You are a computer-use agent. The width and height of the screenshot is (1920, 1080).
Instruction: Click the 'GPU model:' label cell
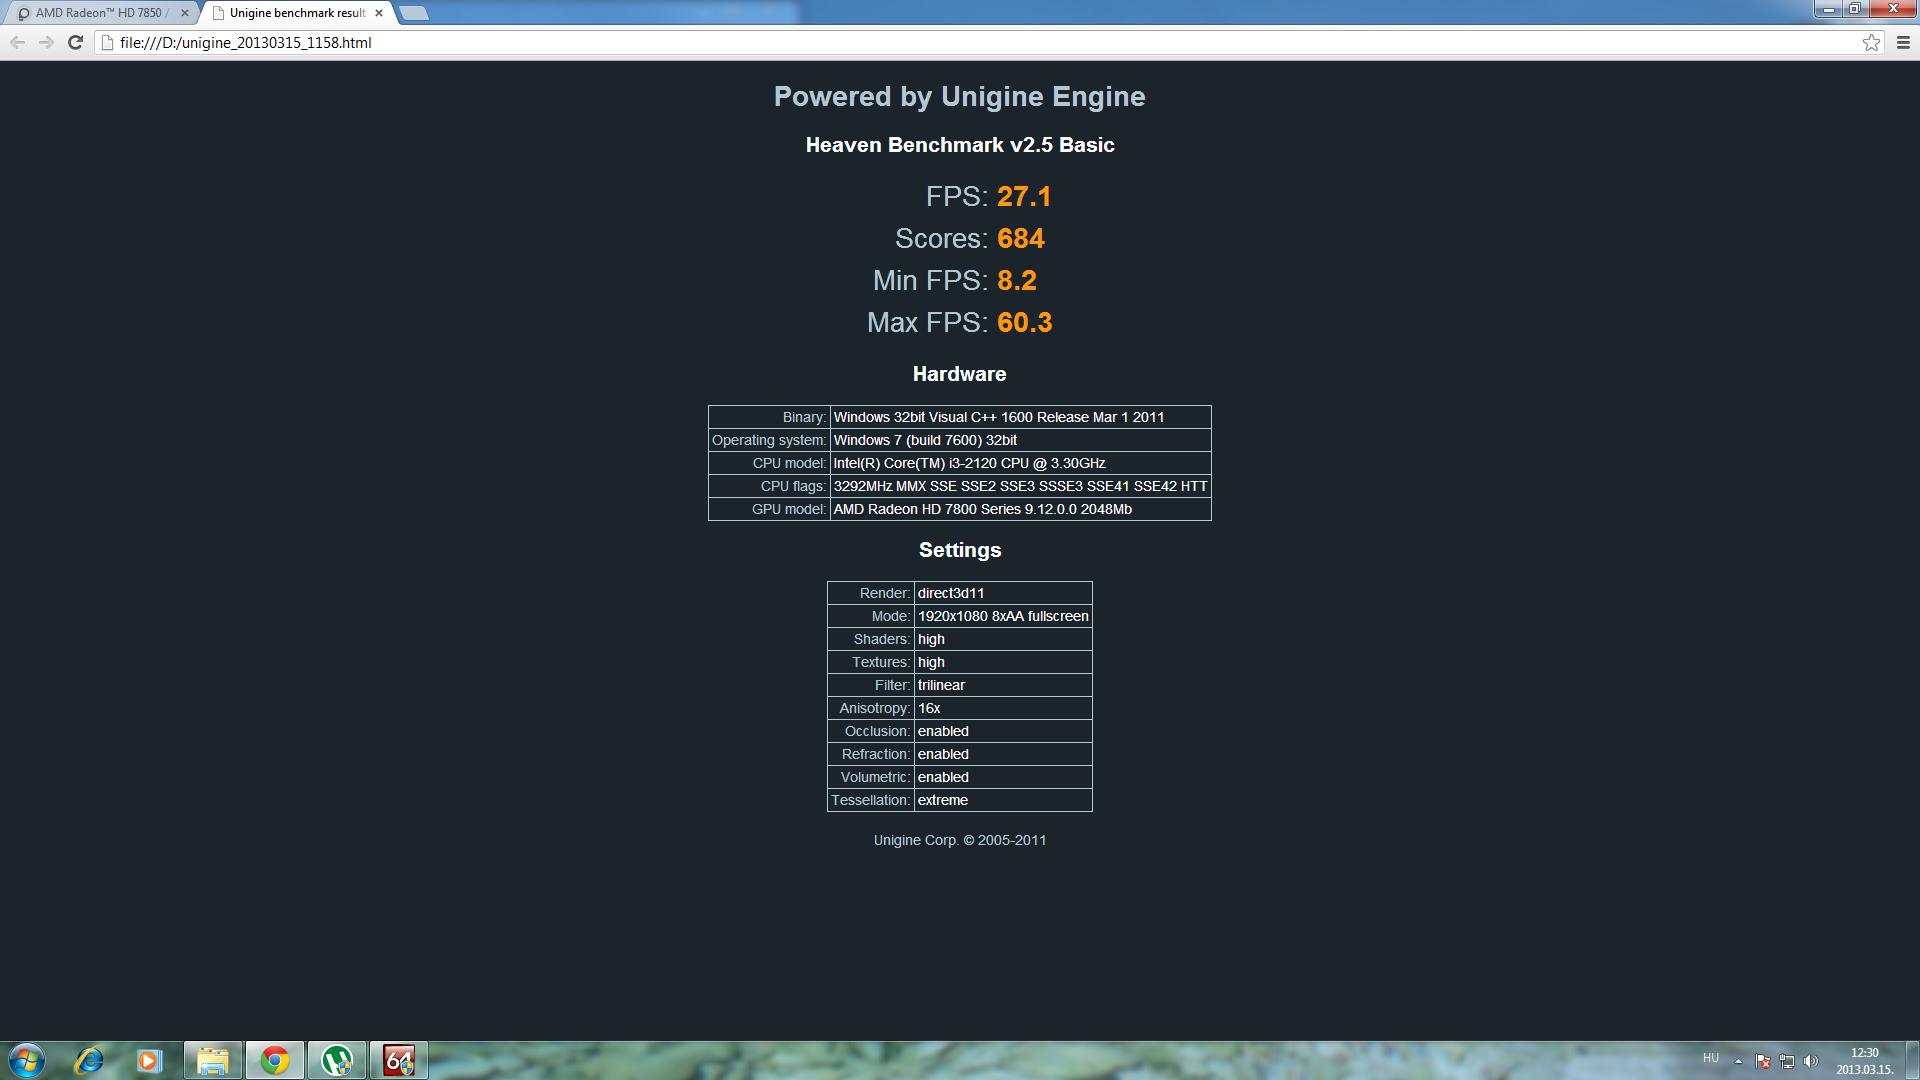769,509
